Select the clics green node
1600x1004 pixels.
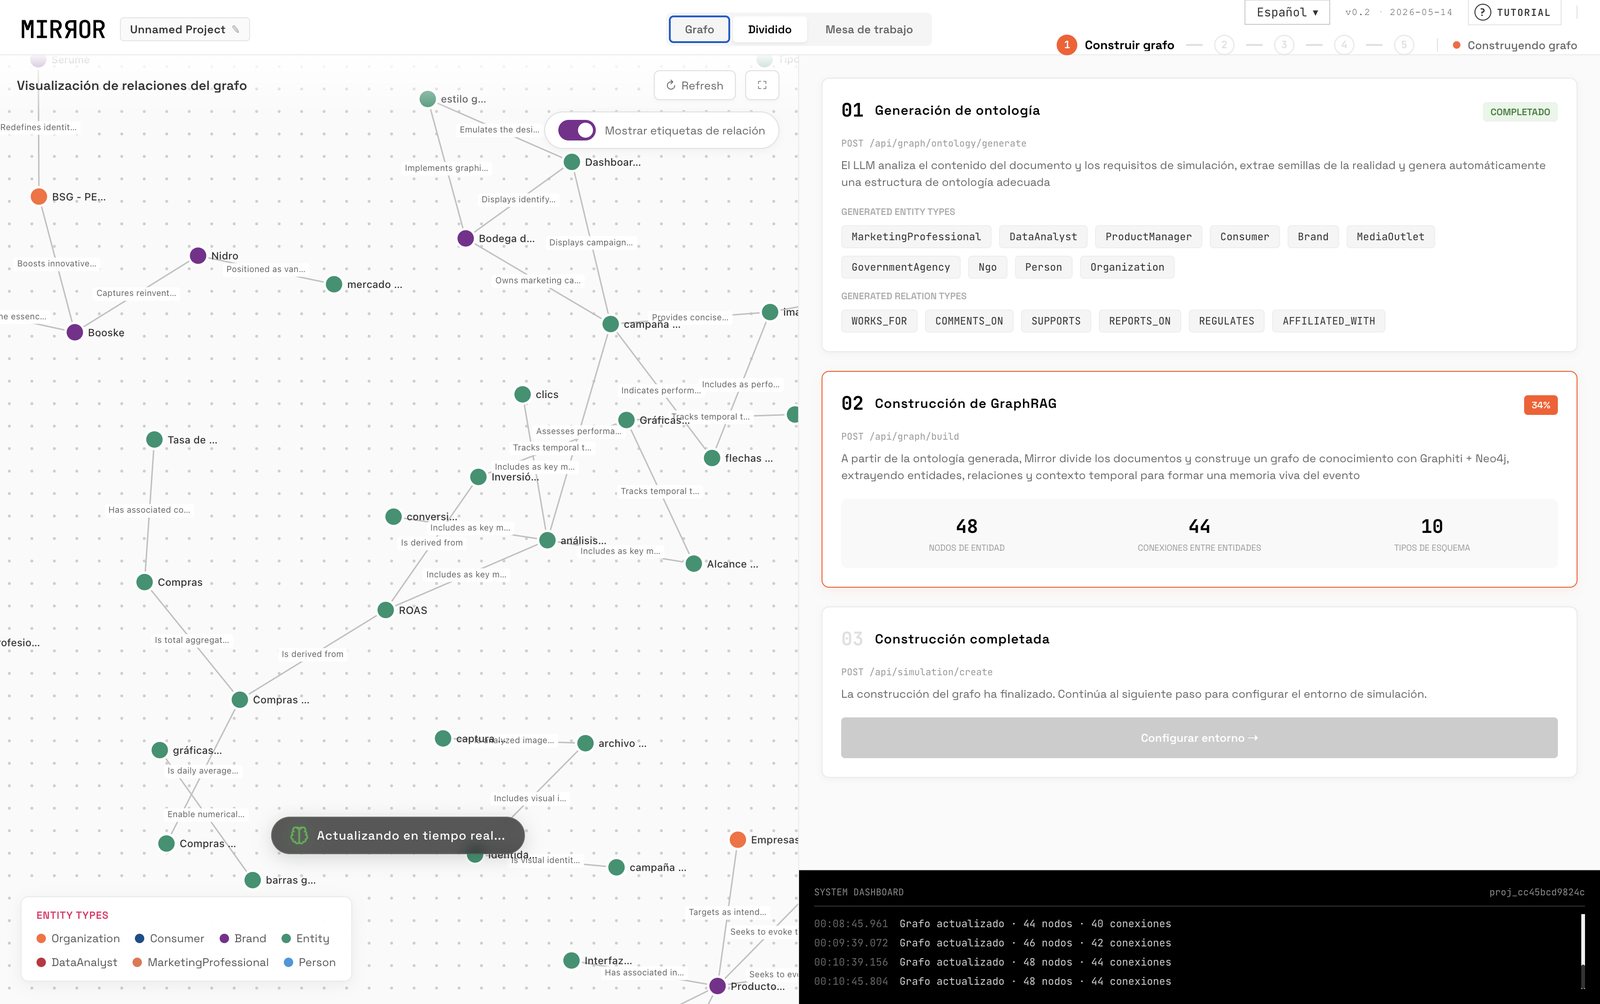click(x=522, y=394)
